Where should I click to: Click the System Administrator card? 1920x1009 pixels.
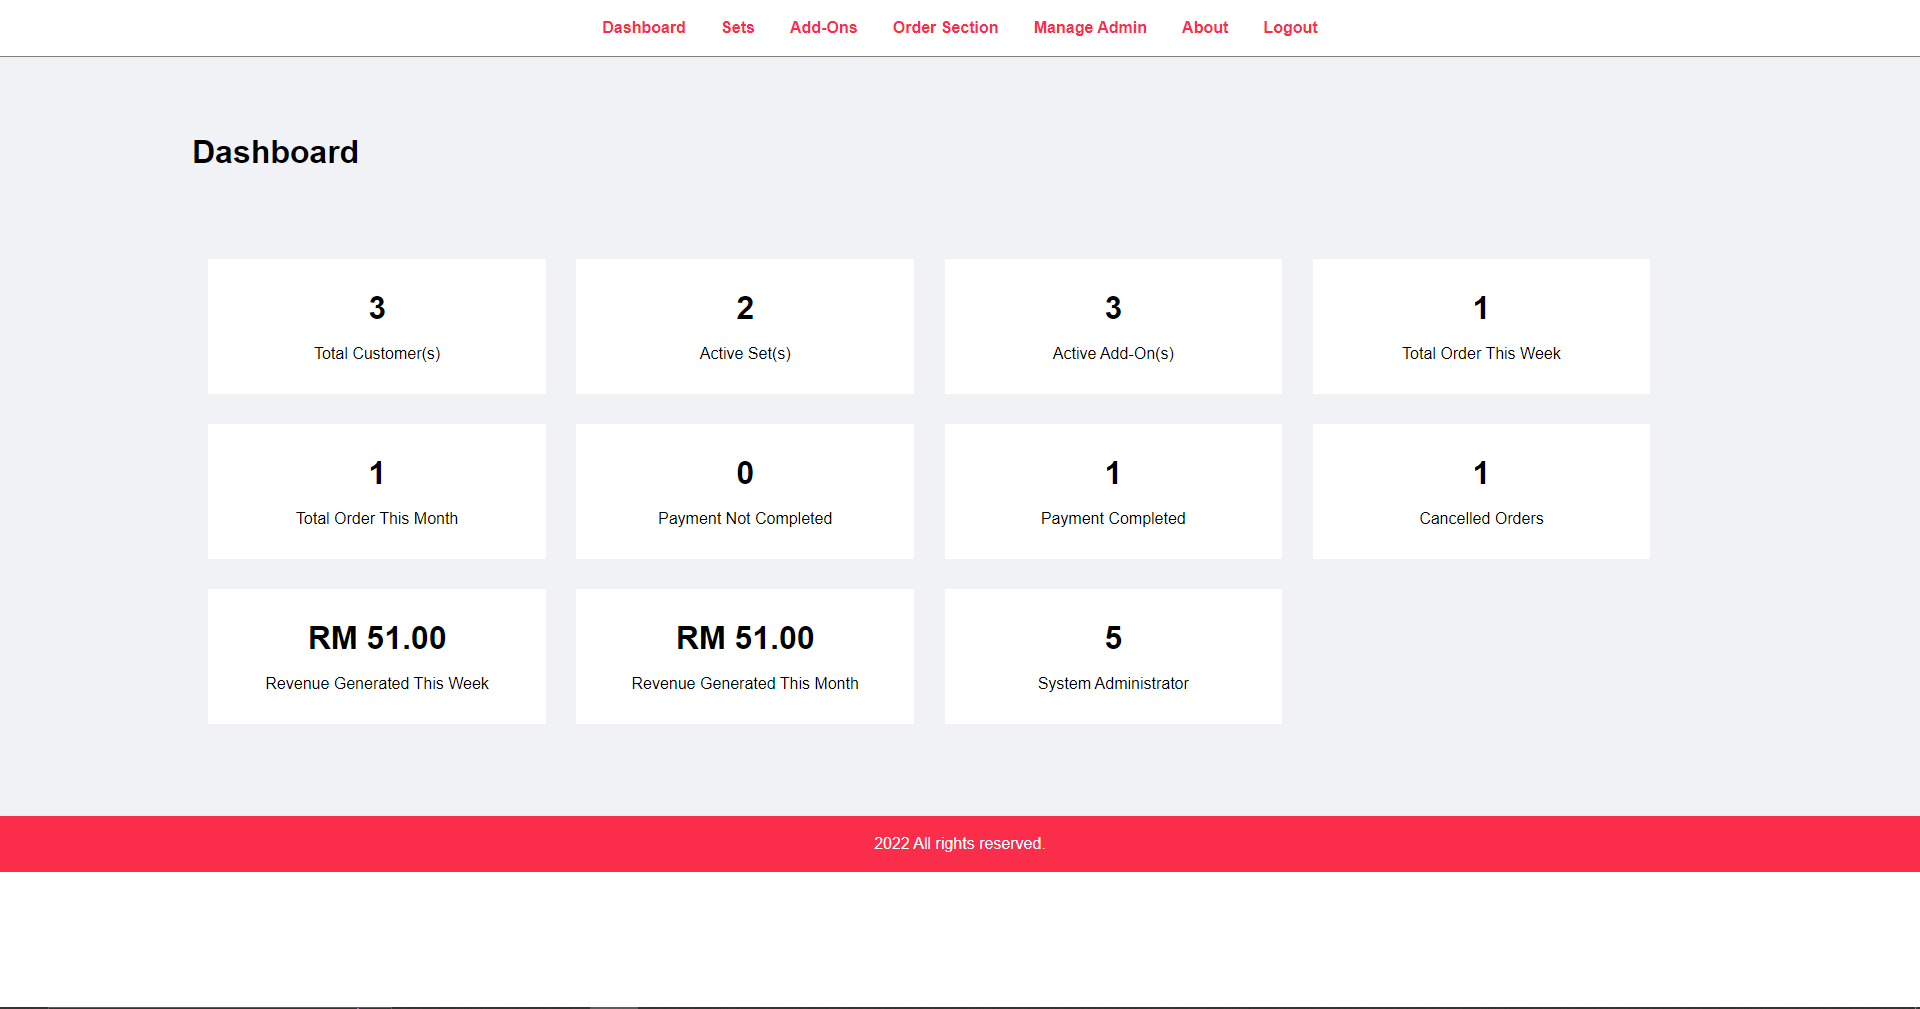(x=1112, y=656)
